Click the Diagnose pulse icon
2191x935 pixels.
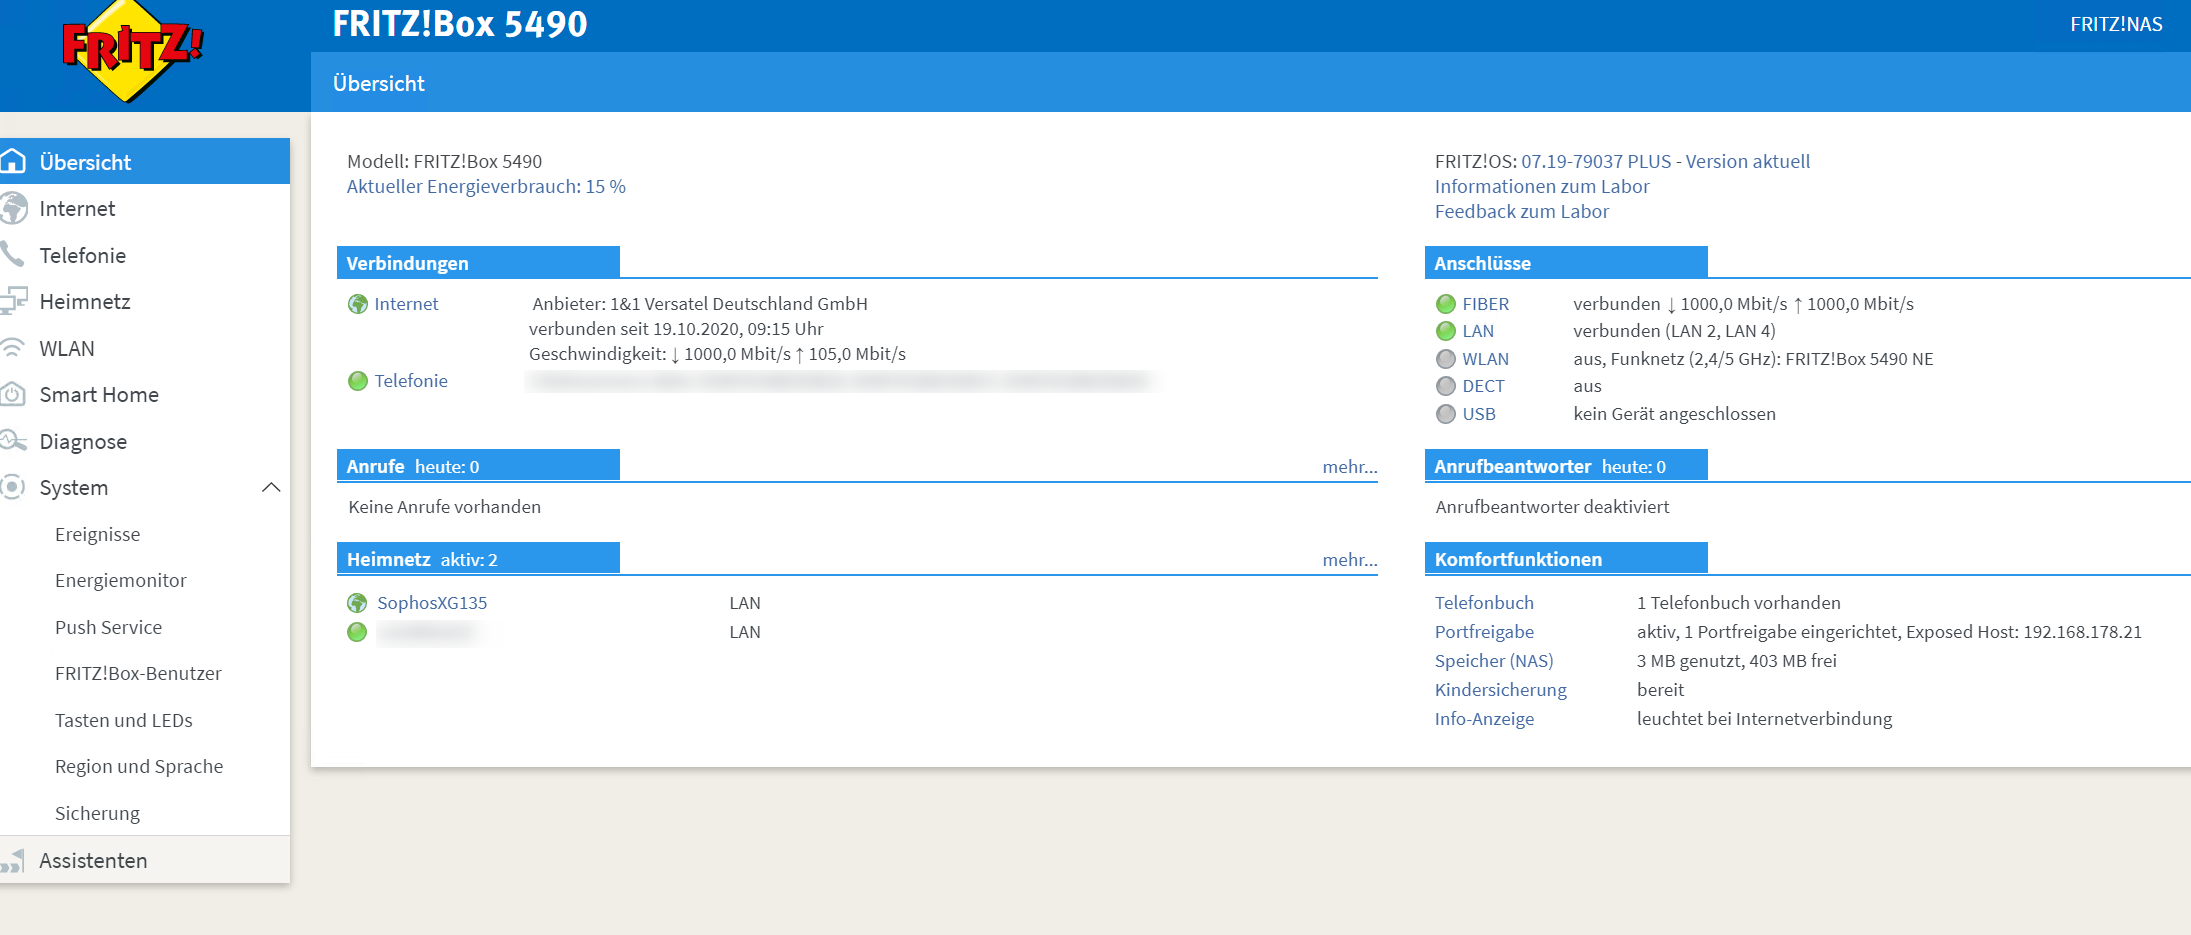[13, 441]
